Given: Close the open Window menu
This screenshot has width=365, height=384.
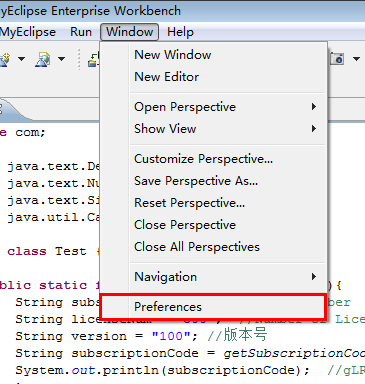Looking at the screenshot, I should click(129, 32).
